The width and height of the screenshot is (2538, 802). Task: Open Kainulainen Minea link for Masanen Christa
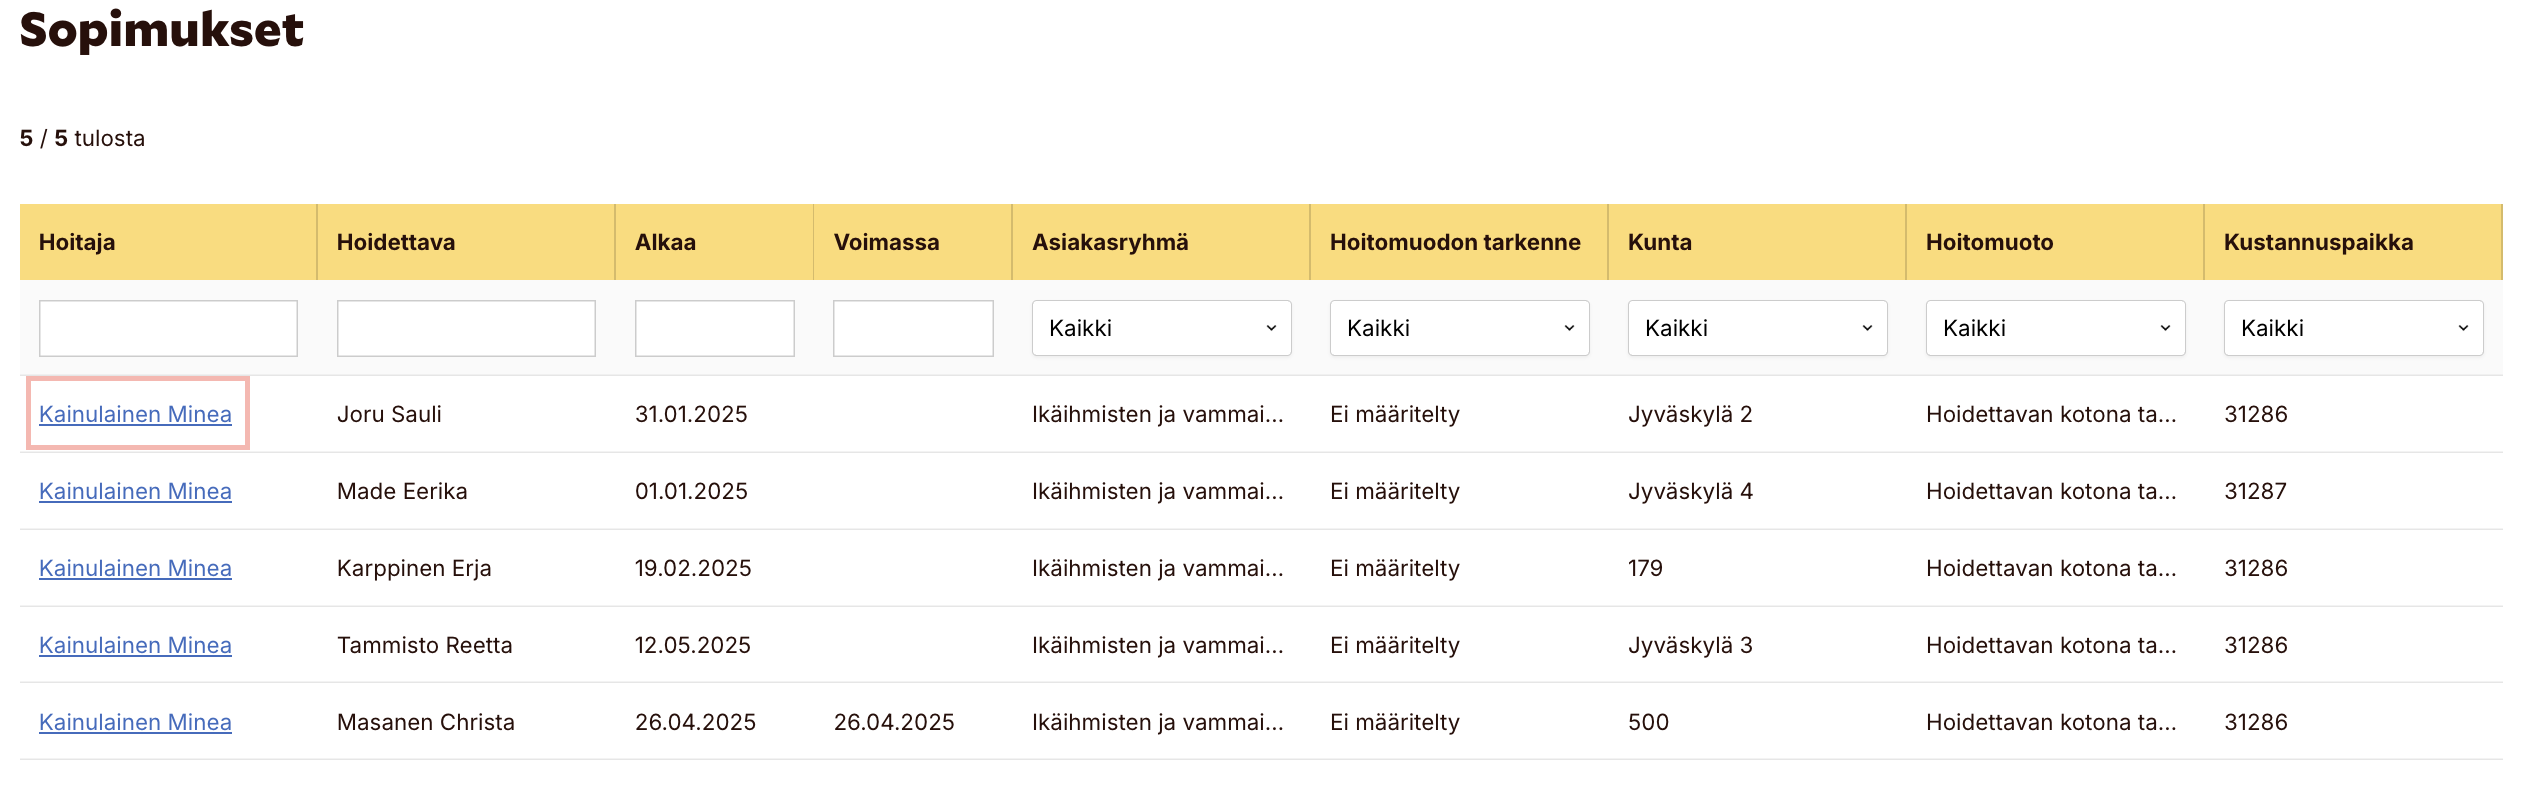[x=135, y=722]
